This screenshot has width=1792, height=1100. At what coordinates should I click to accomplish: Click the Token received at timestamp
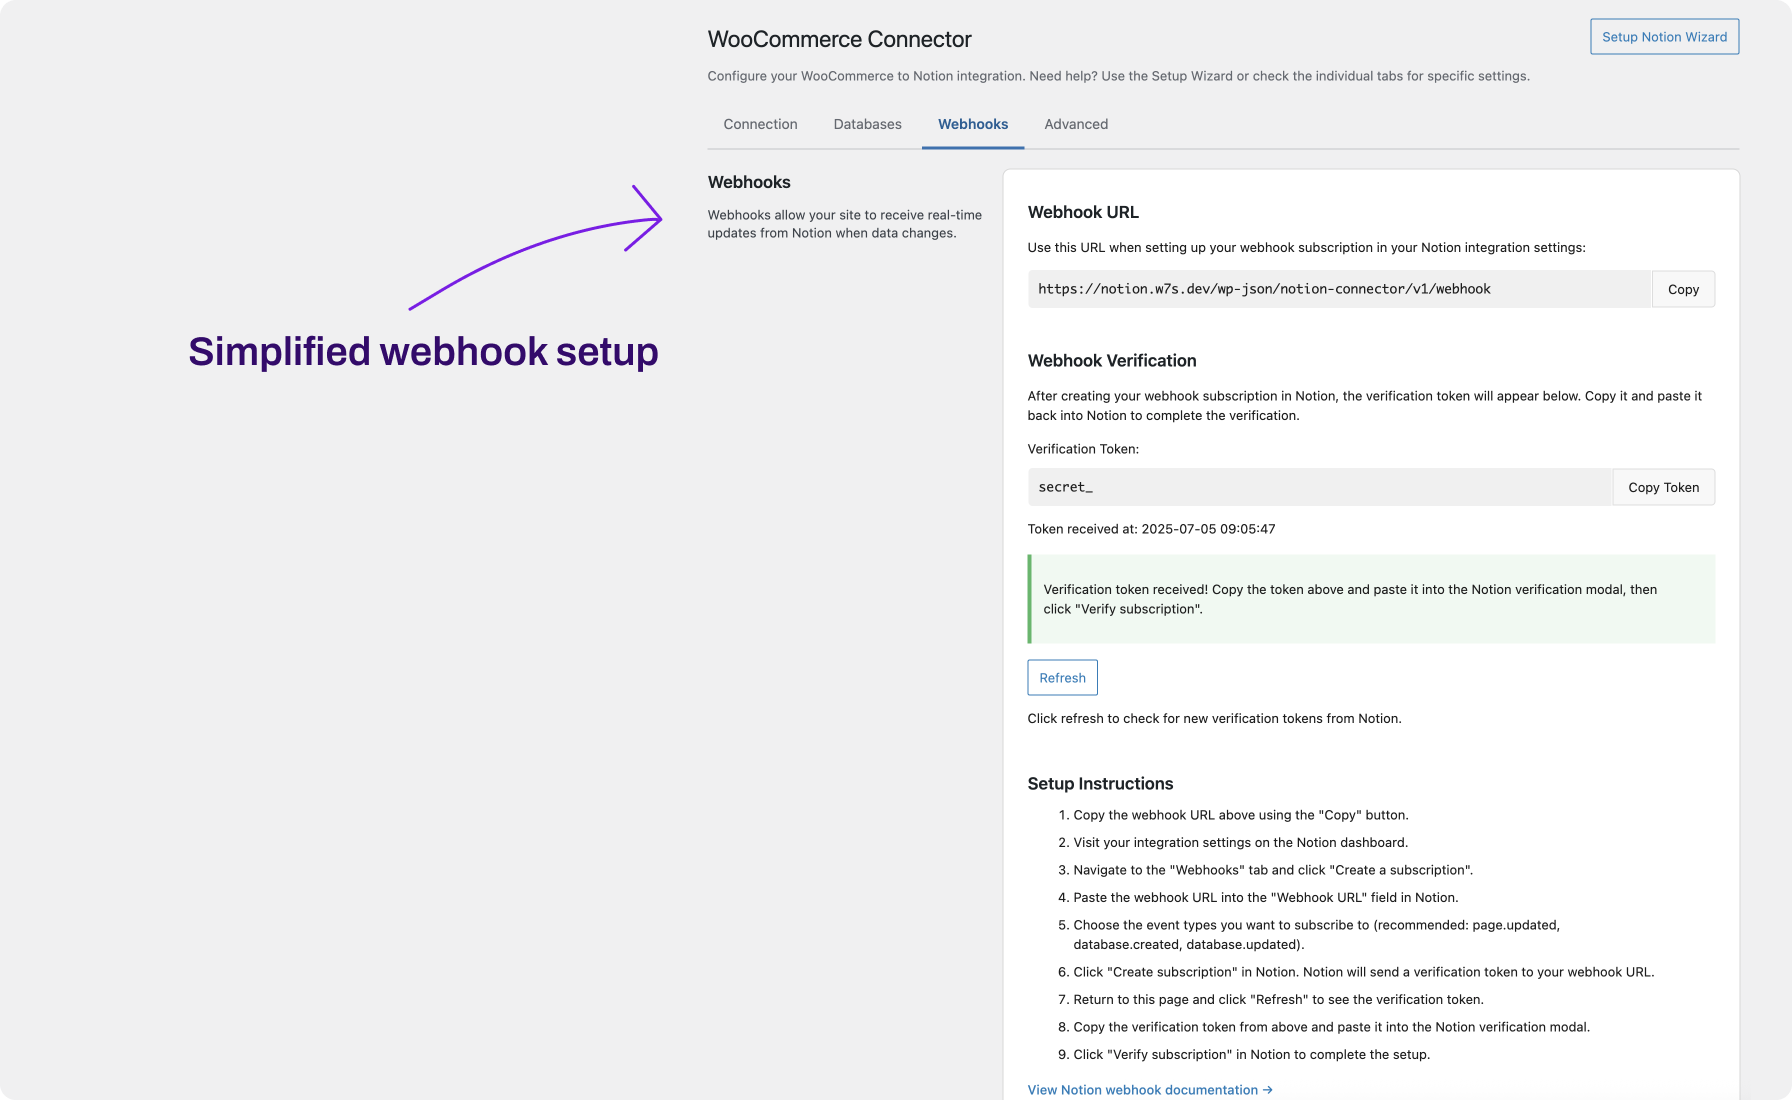[x=1151, y=529]
